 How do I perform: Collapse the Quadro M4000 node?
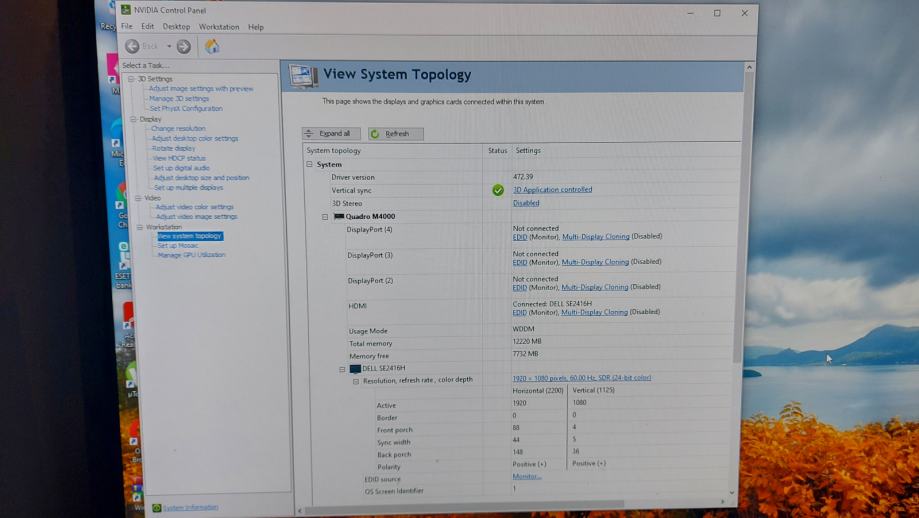[325, 217]
